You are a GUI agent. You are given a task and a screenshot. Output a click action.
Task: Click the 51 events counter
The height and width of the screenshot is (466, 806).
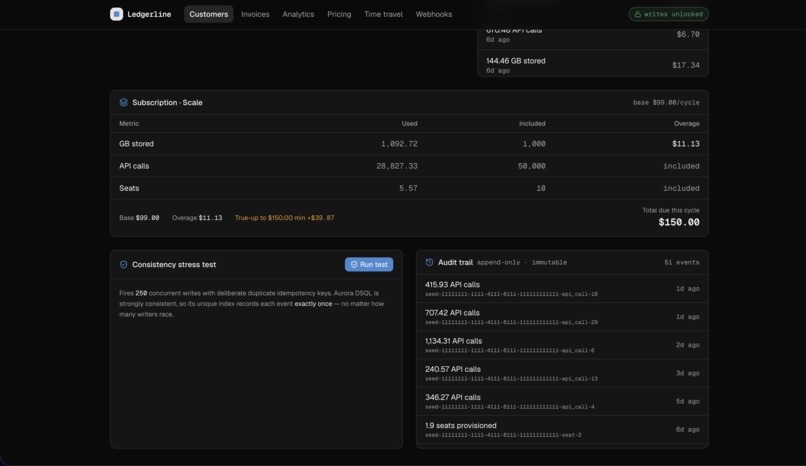682,263
